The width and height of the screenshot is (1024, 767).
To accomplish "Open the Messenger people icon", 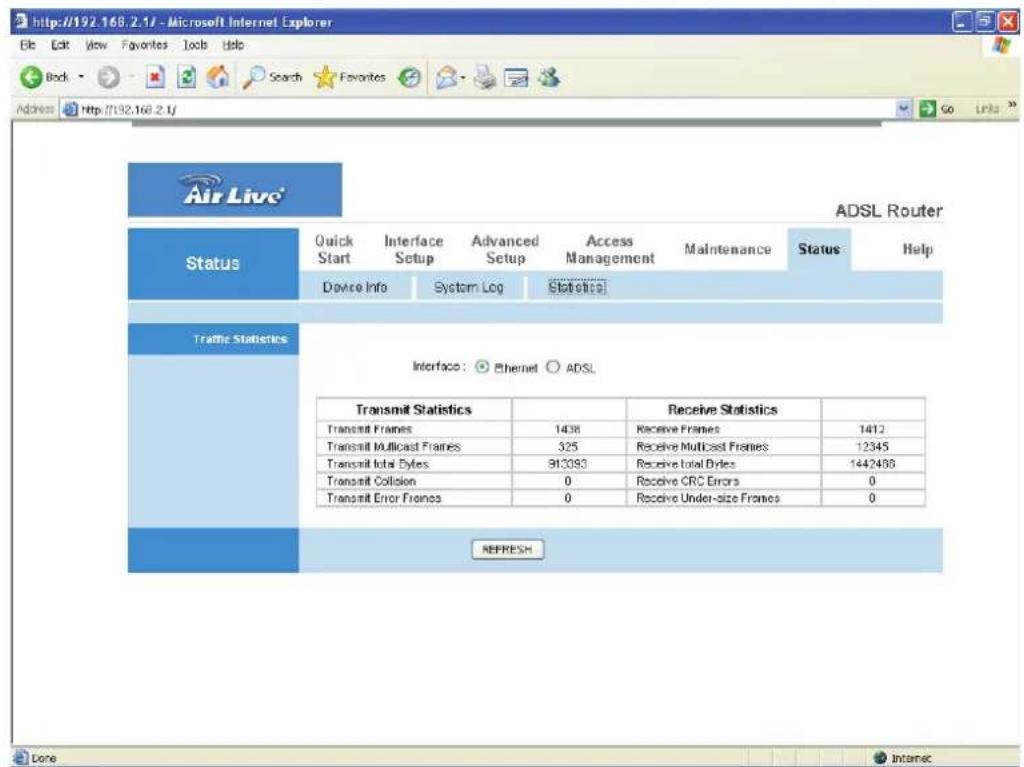I will (x=549, y=78).
